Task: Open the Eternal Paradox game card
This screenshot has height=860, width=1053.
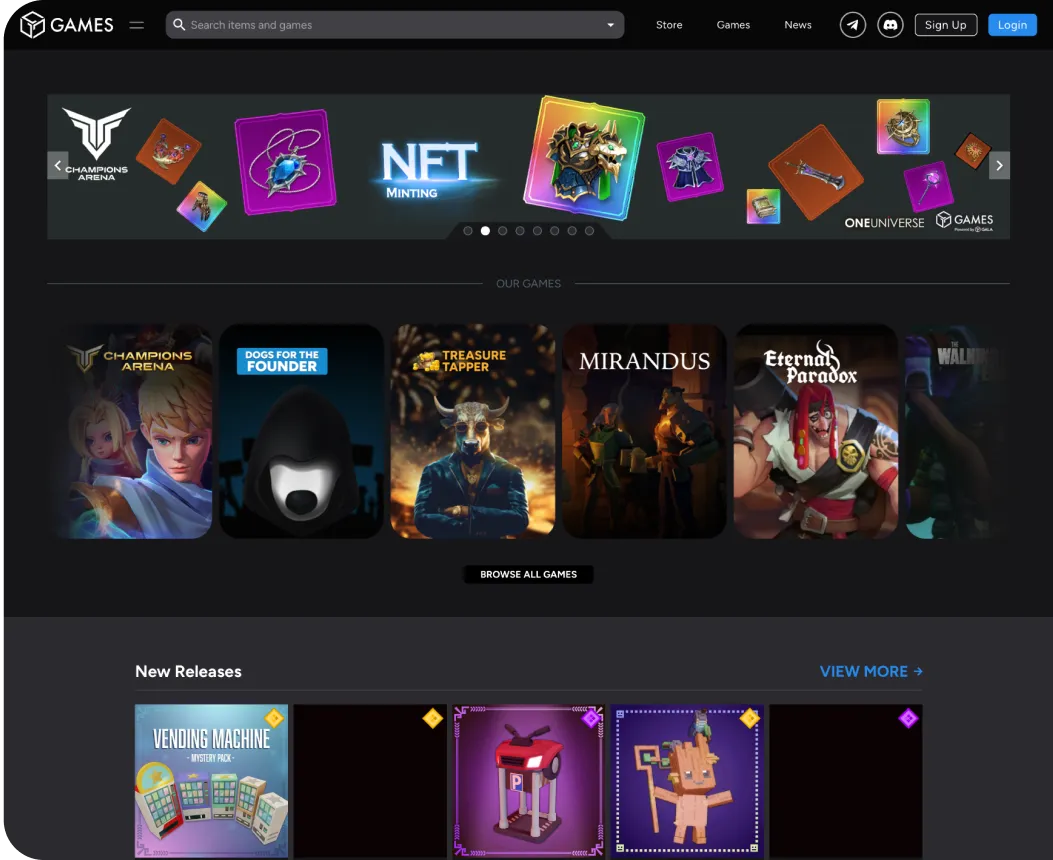Action: [x=816, y=431]
